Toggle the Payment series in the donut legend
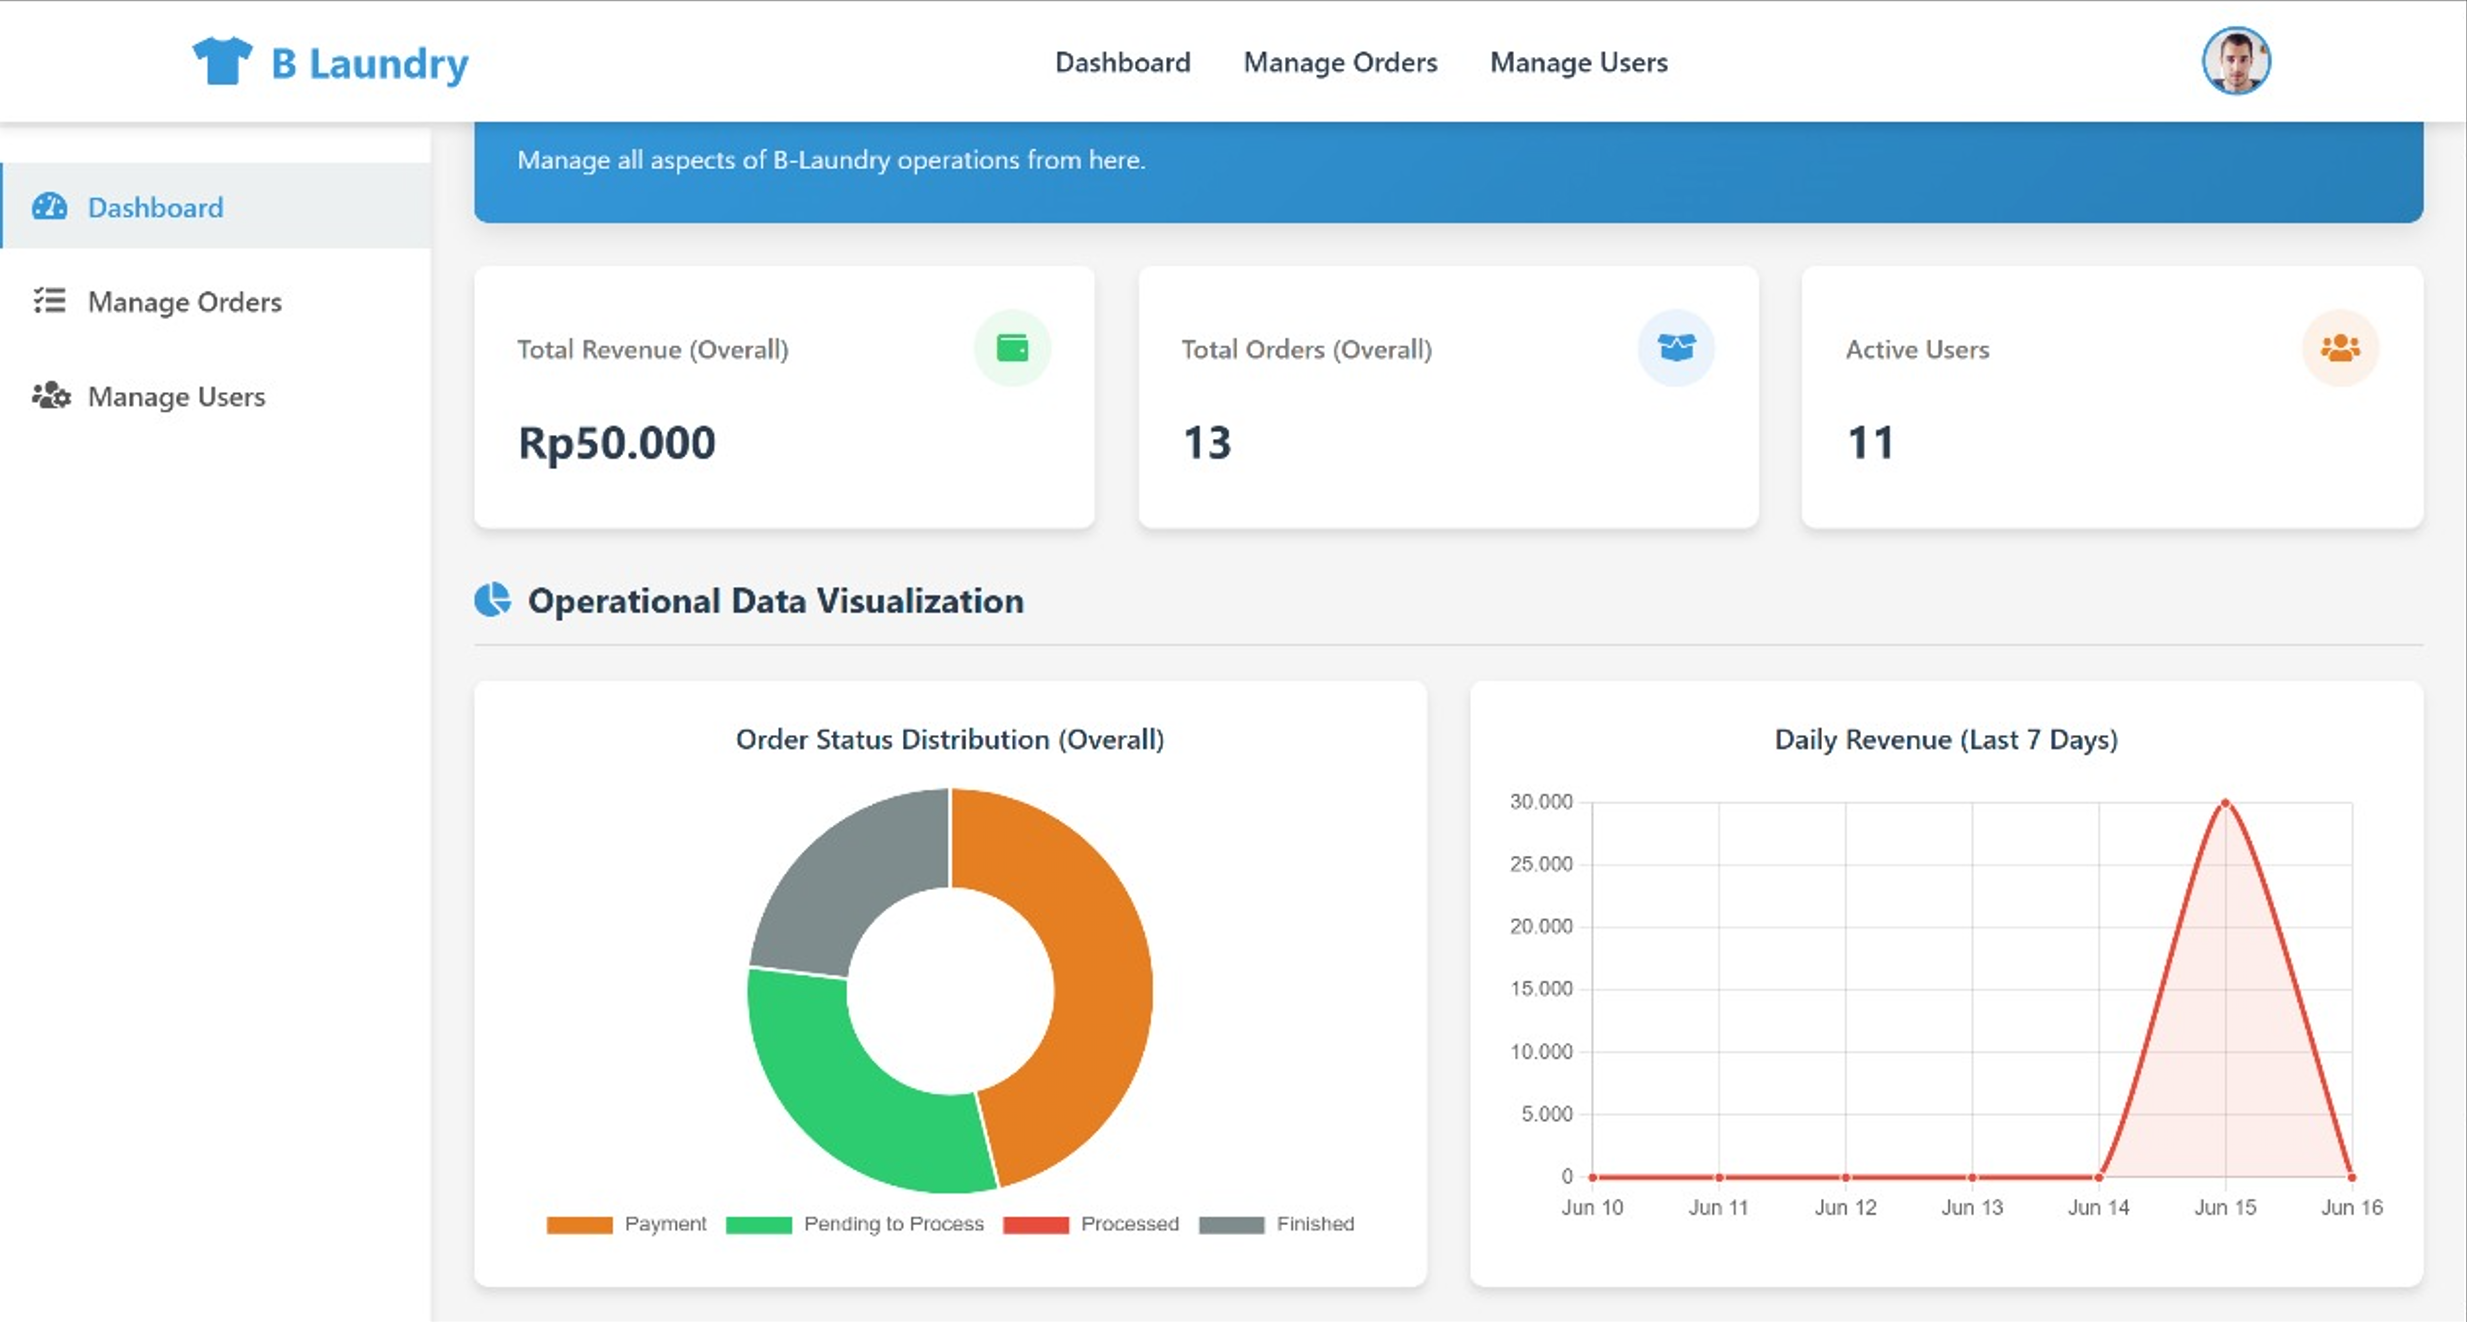The height and width of the screenshot is (1322, 2467). 625,1223
